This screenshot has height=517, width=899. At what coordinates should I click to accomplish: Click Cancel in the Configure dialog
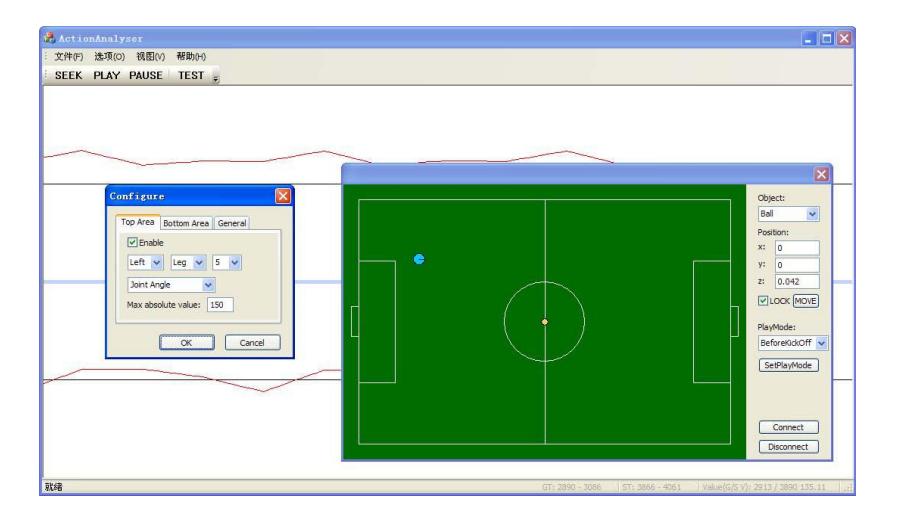pos(252,343)
